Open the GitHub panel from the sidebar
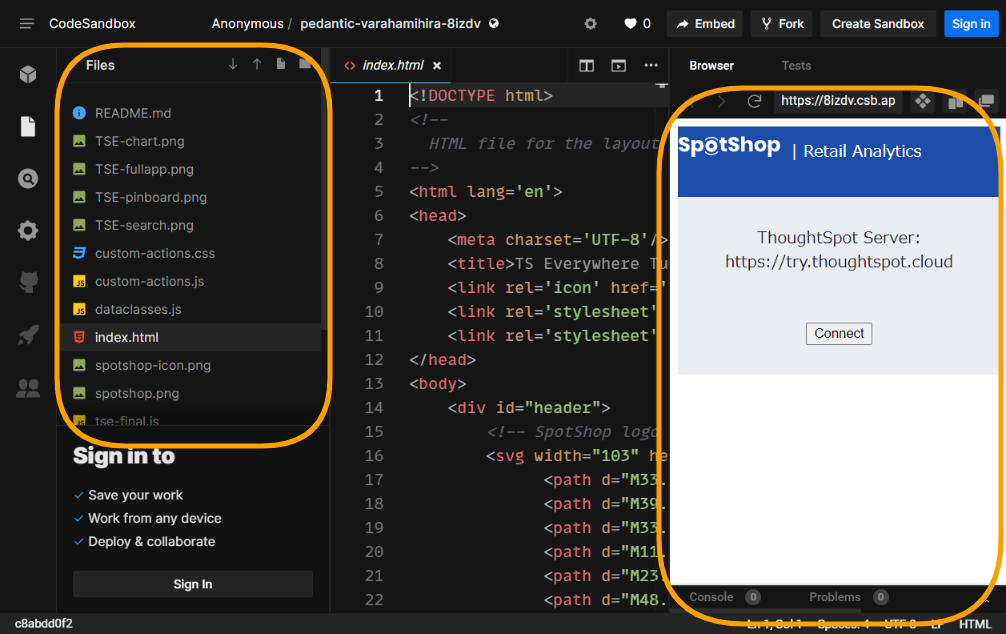1006x634 pixels. (x=28, y=282)
